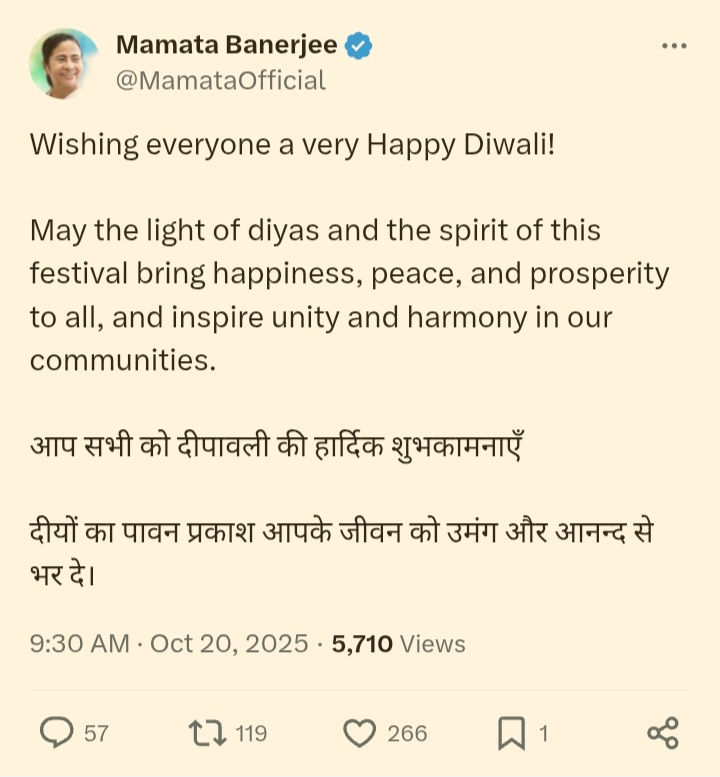Click the 119 reposts count
The width and height of the screenshot is (720, 777).
[x=251, y=734]
